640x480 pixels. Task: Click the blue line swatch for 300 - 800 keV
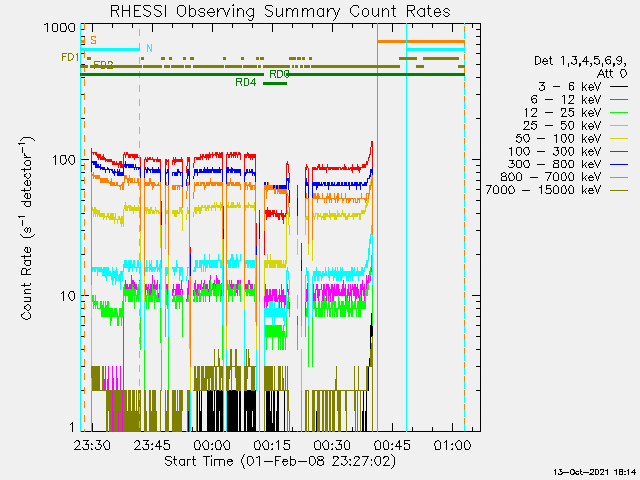(x=619, y=164)
